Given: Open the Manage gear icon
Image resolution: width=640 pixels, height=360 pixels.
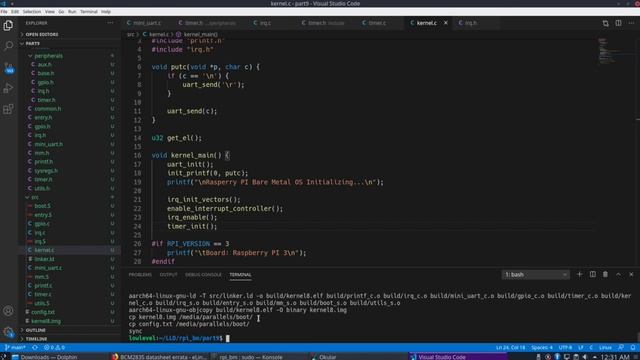Looking at the screenshot, I should tap(8, 332).
